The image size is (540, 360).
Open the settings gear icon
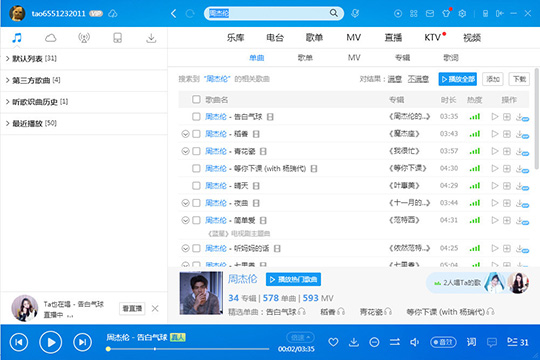tap(462, 13)
